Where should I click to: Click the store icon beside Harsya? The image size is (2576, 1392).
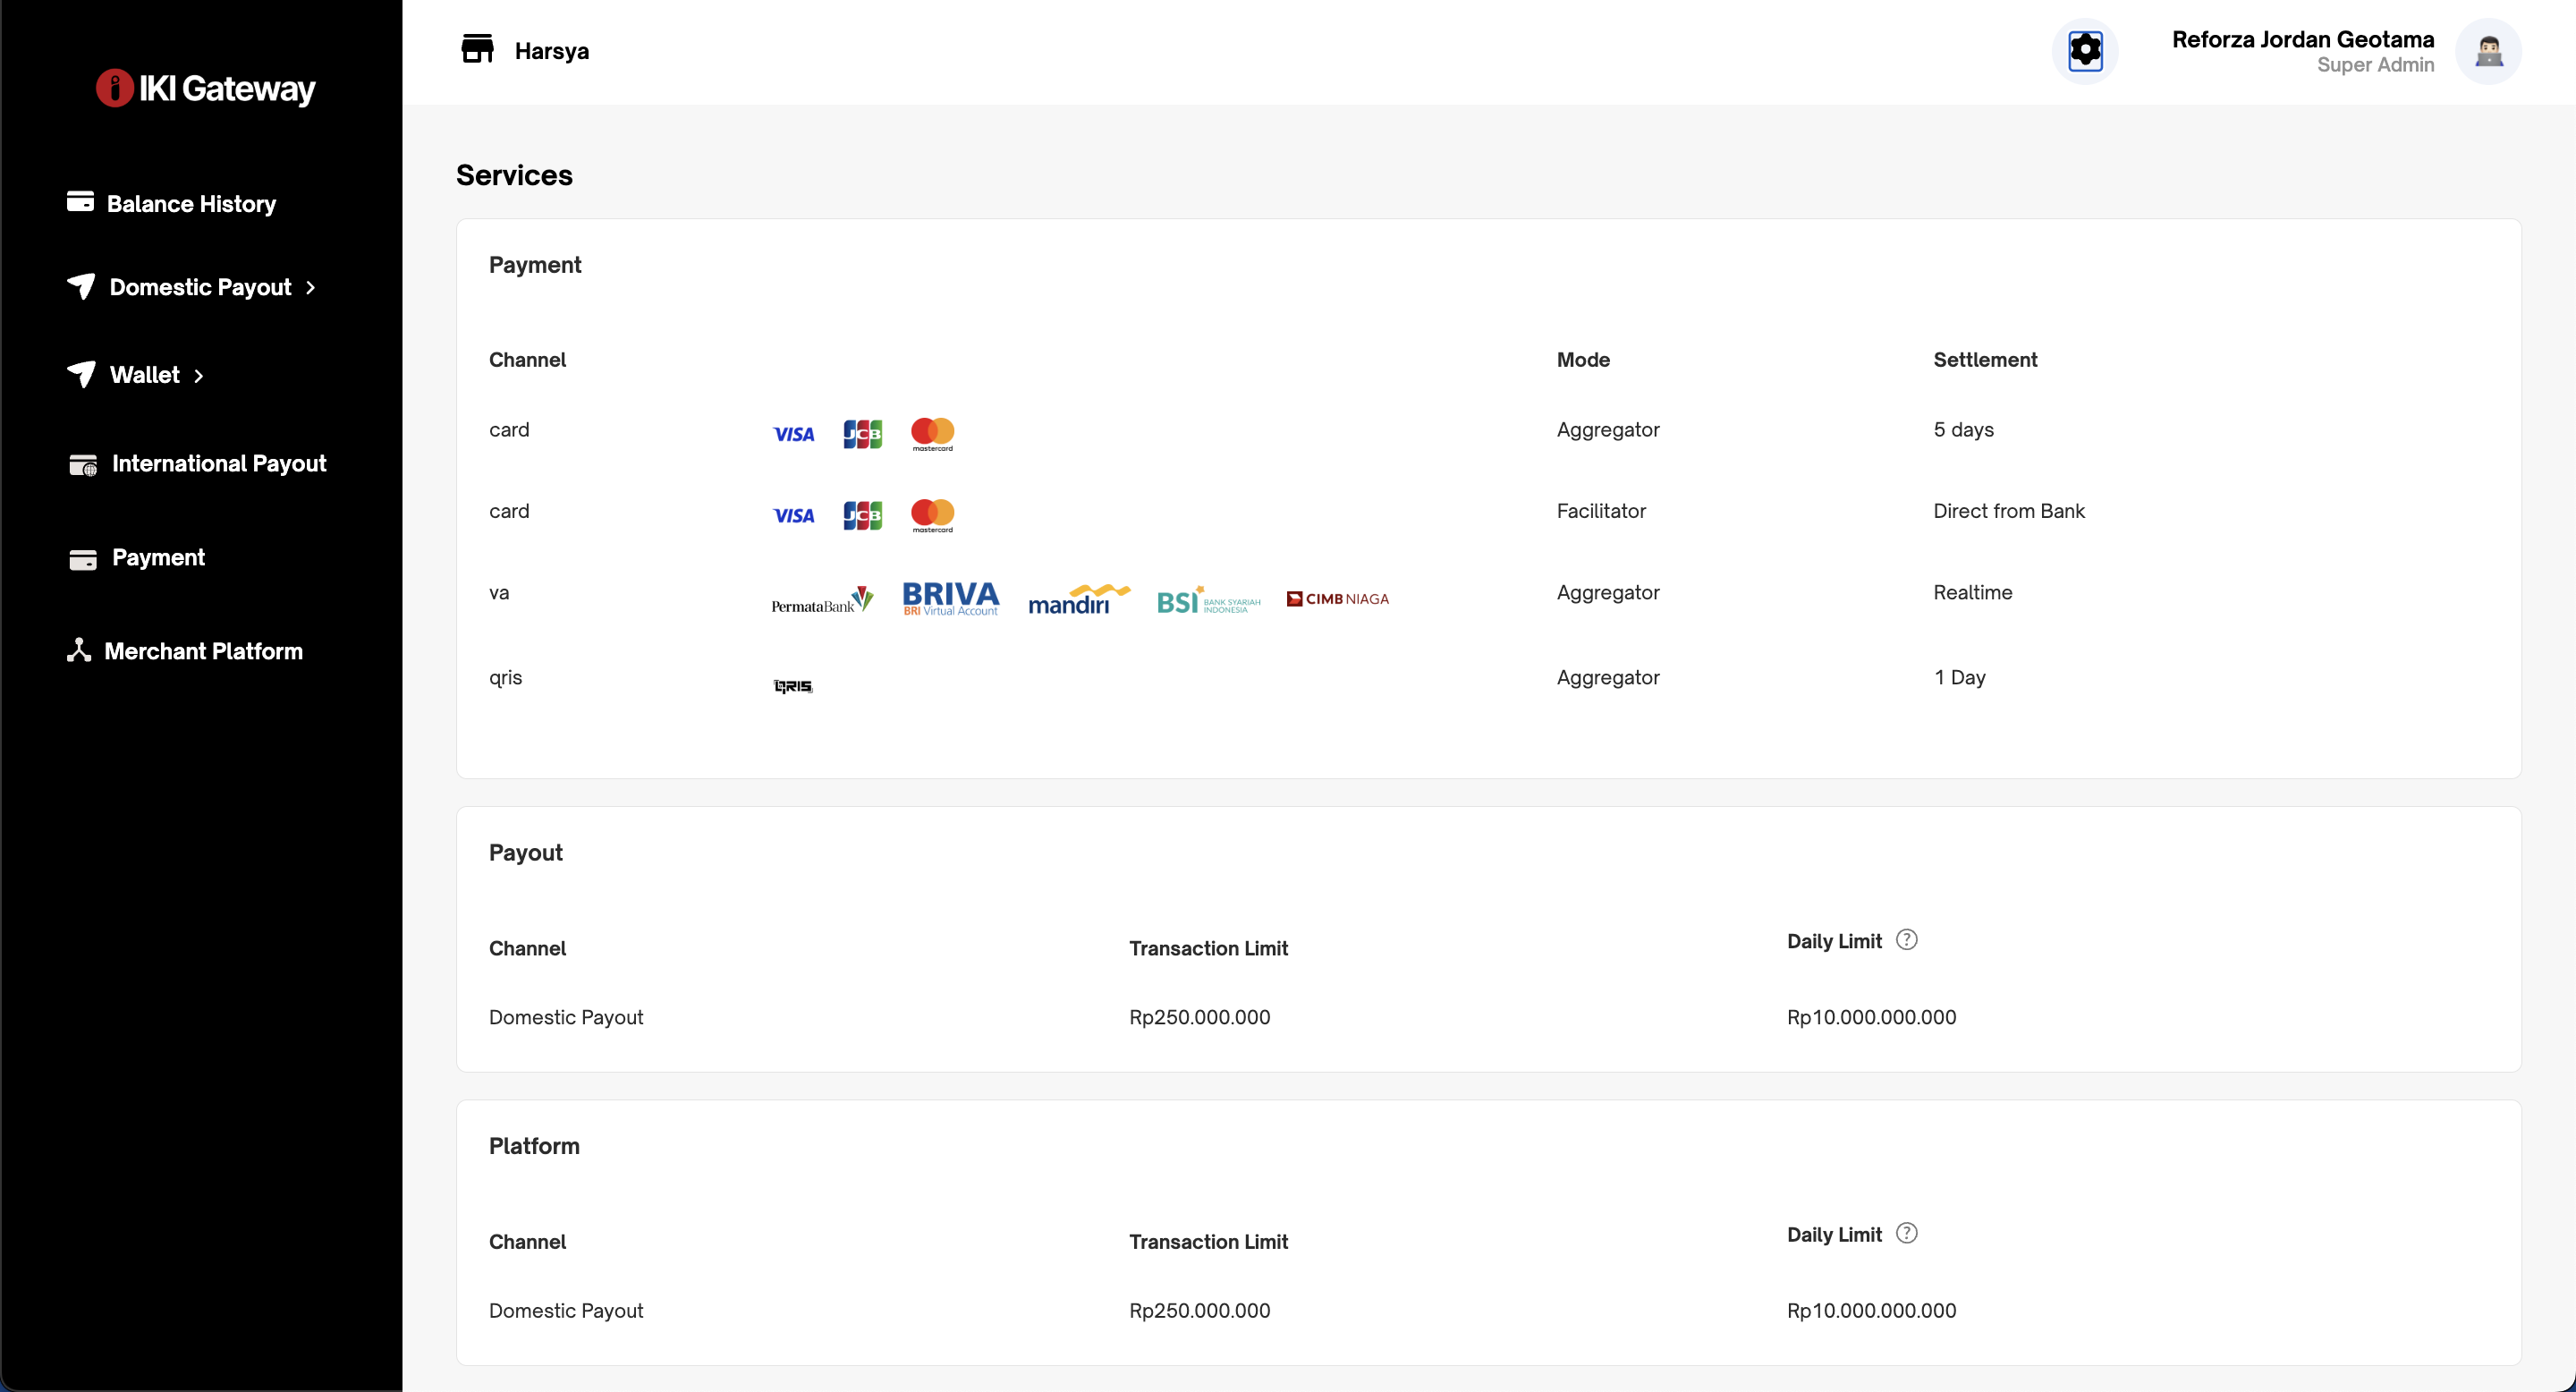(477, 49)
